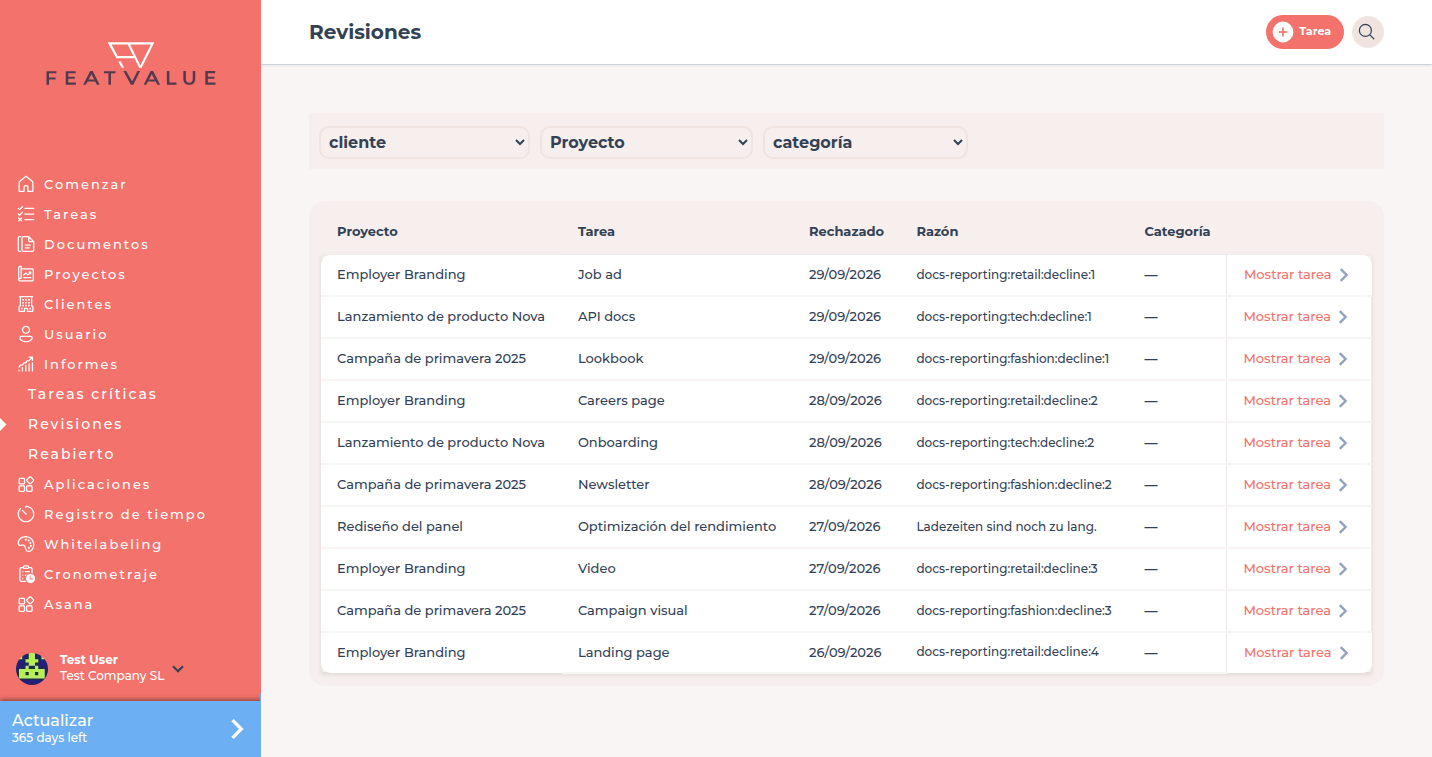1432x757 pixels.
Task: Click the Aplicaciones grid icon
Action: (x=26, y=484)
